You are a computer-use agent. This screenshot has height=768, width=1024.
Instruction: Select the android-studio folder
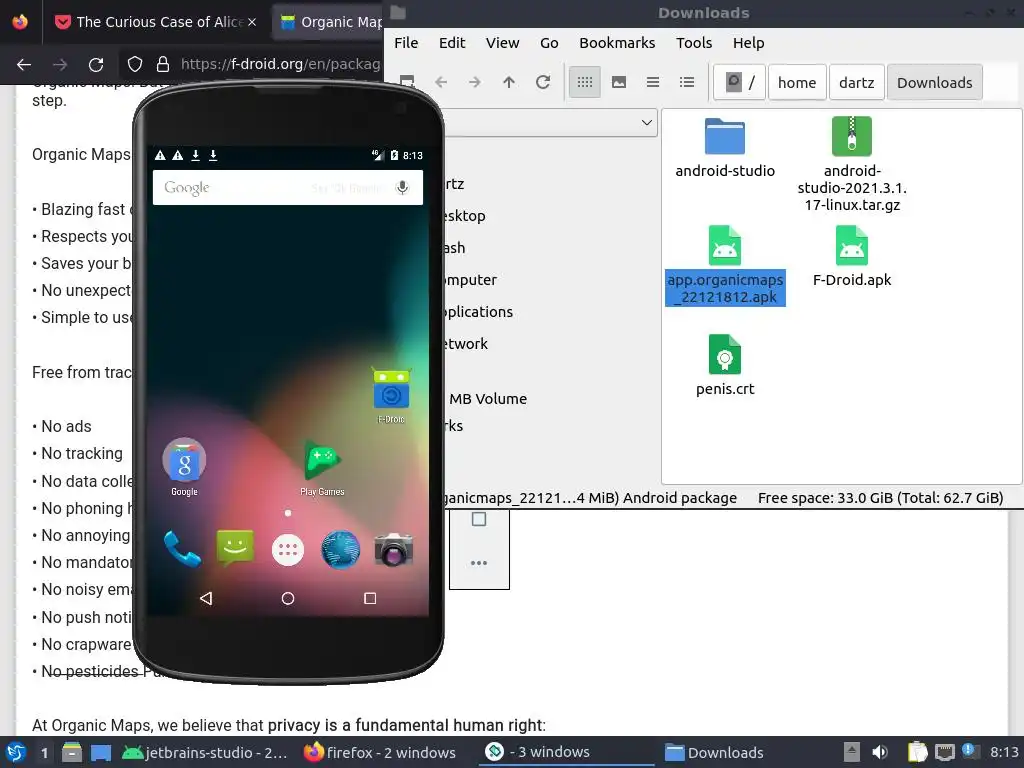click(725, 149)
